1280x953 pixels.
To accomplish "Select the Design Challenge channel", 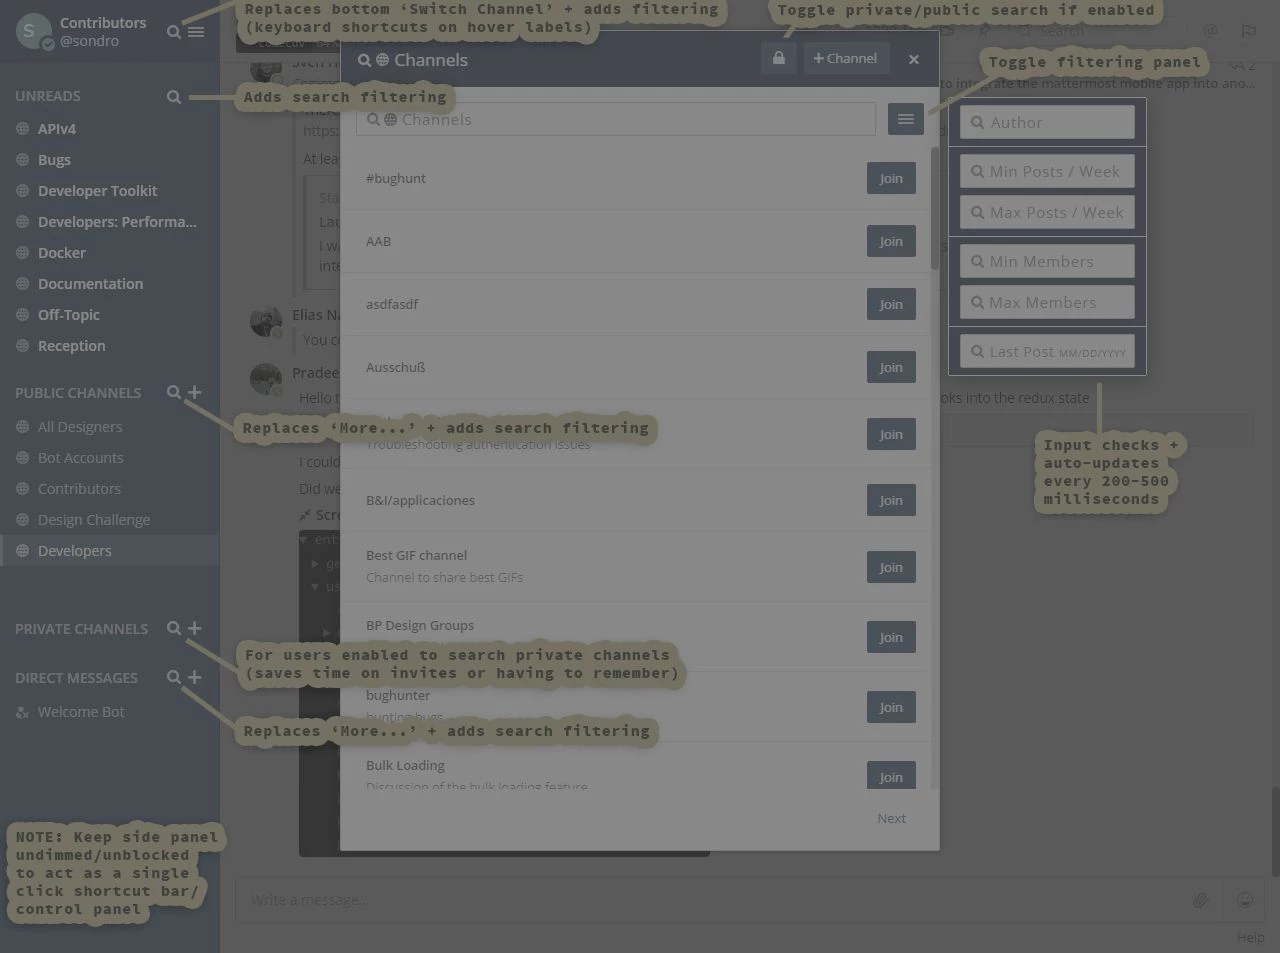I will point(94,520).
